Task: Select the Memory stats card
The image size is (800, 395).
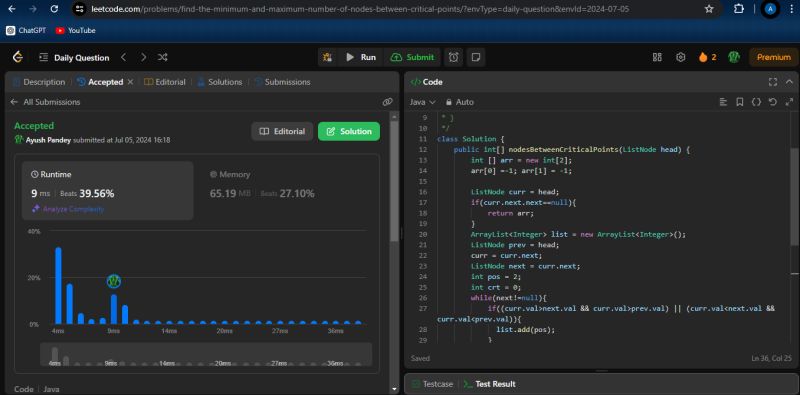Action: click(286, 190)
